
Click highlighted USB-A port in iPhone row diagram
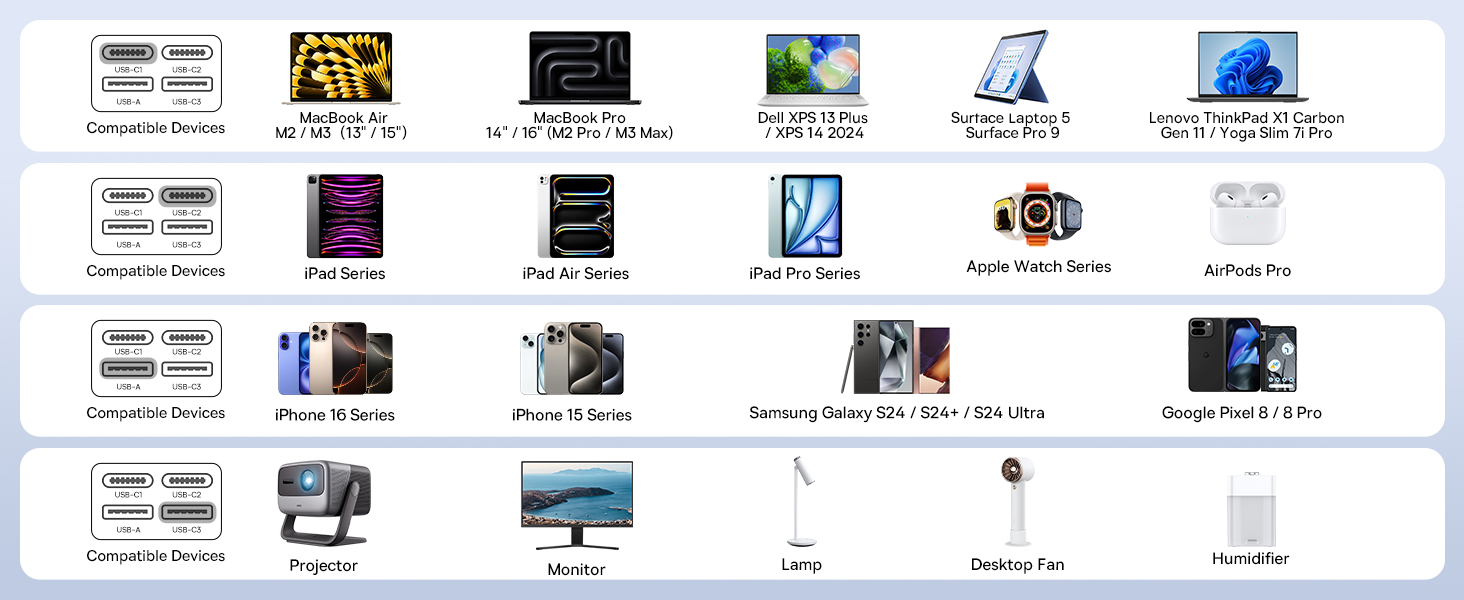(x=128, y=370)
